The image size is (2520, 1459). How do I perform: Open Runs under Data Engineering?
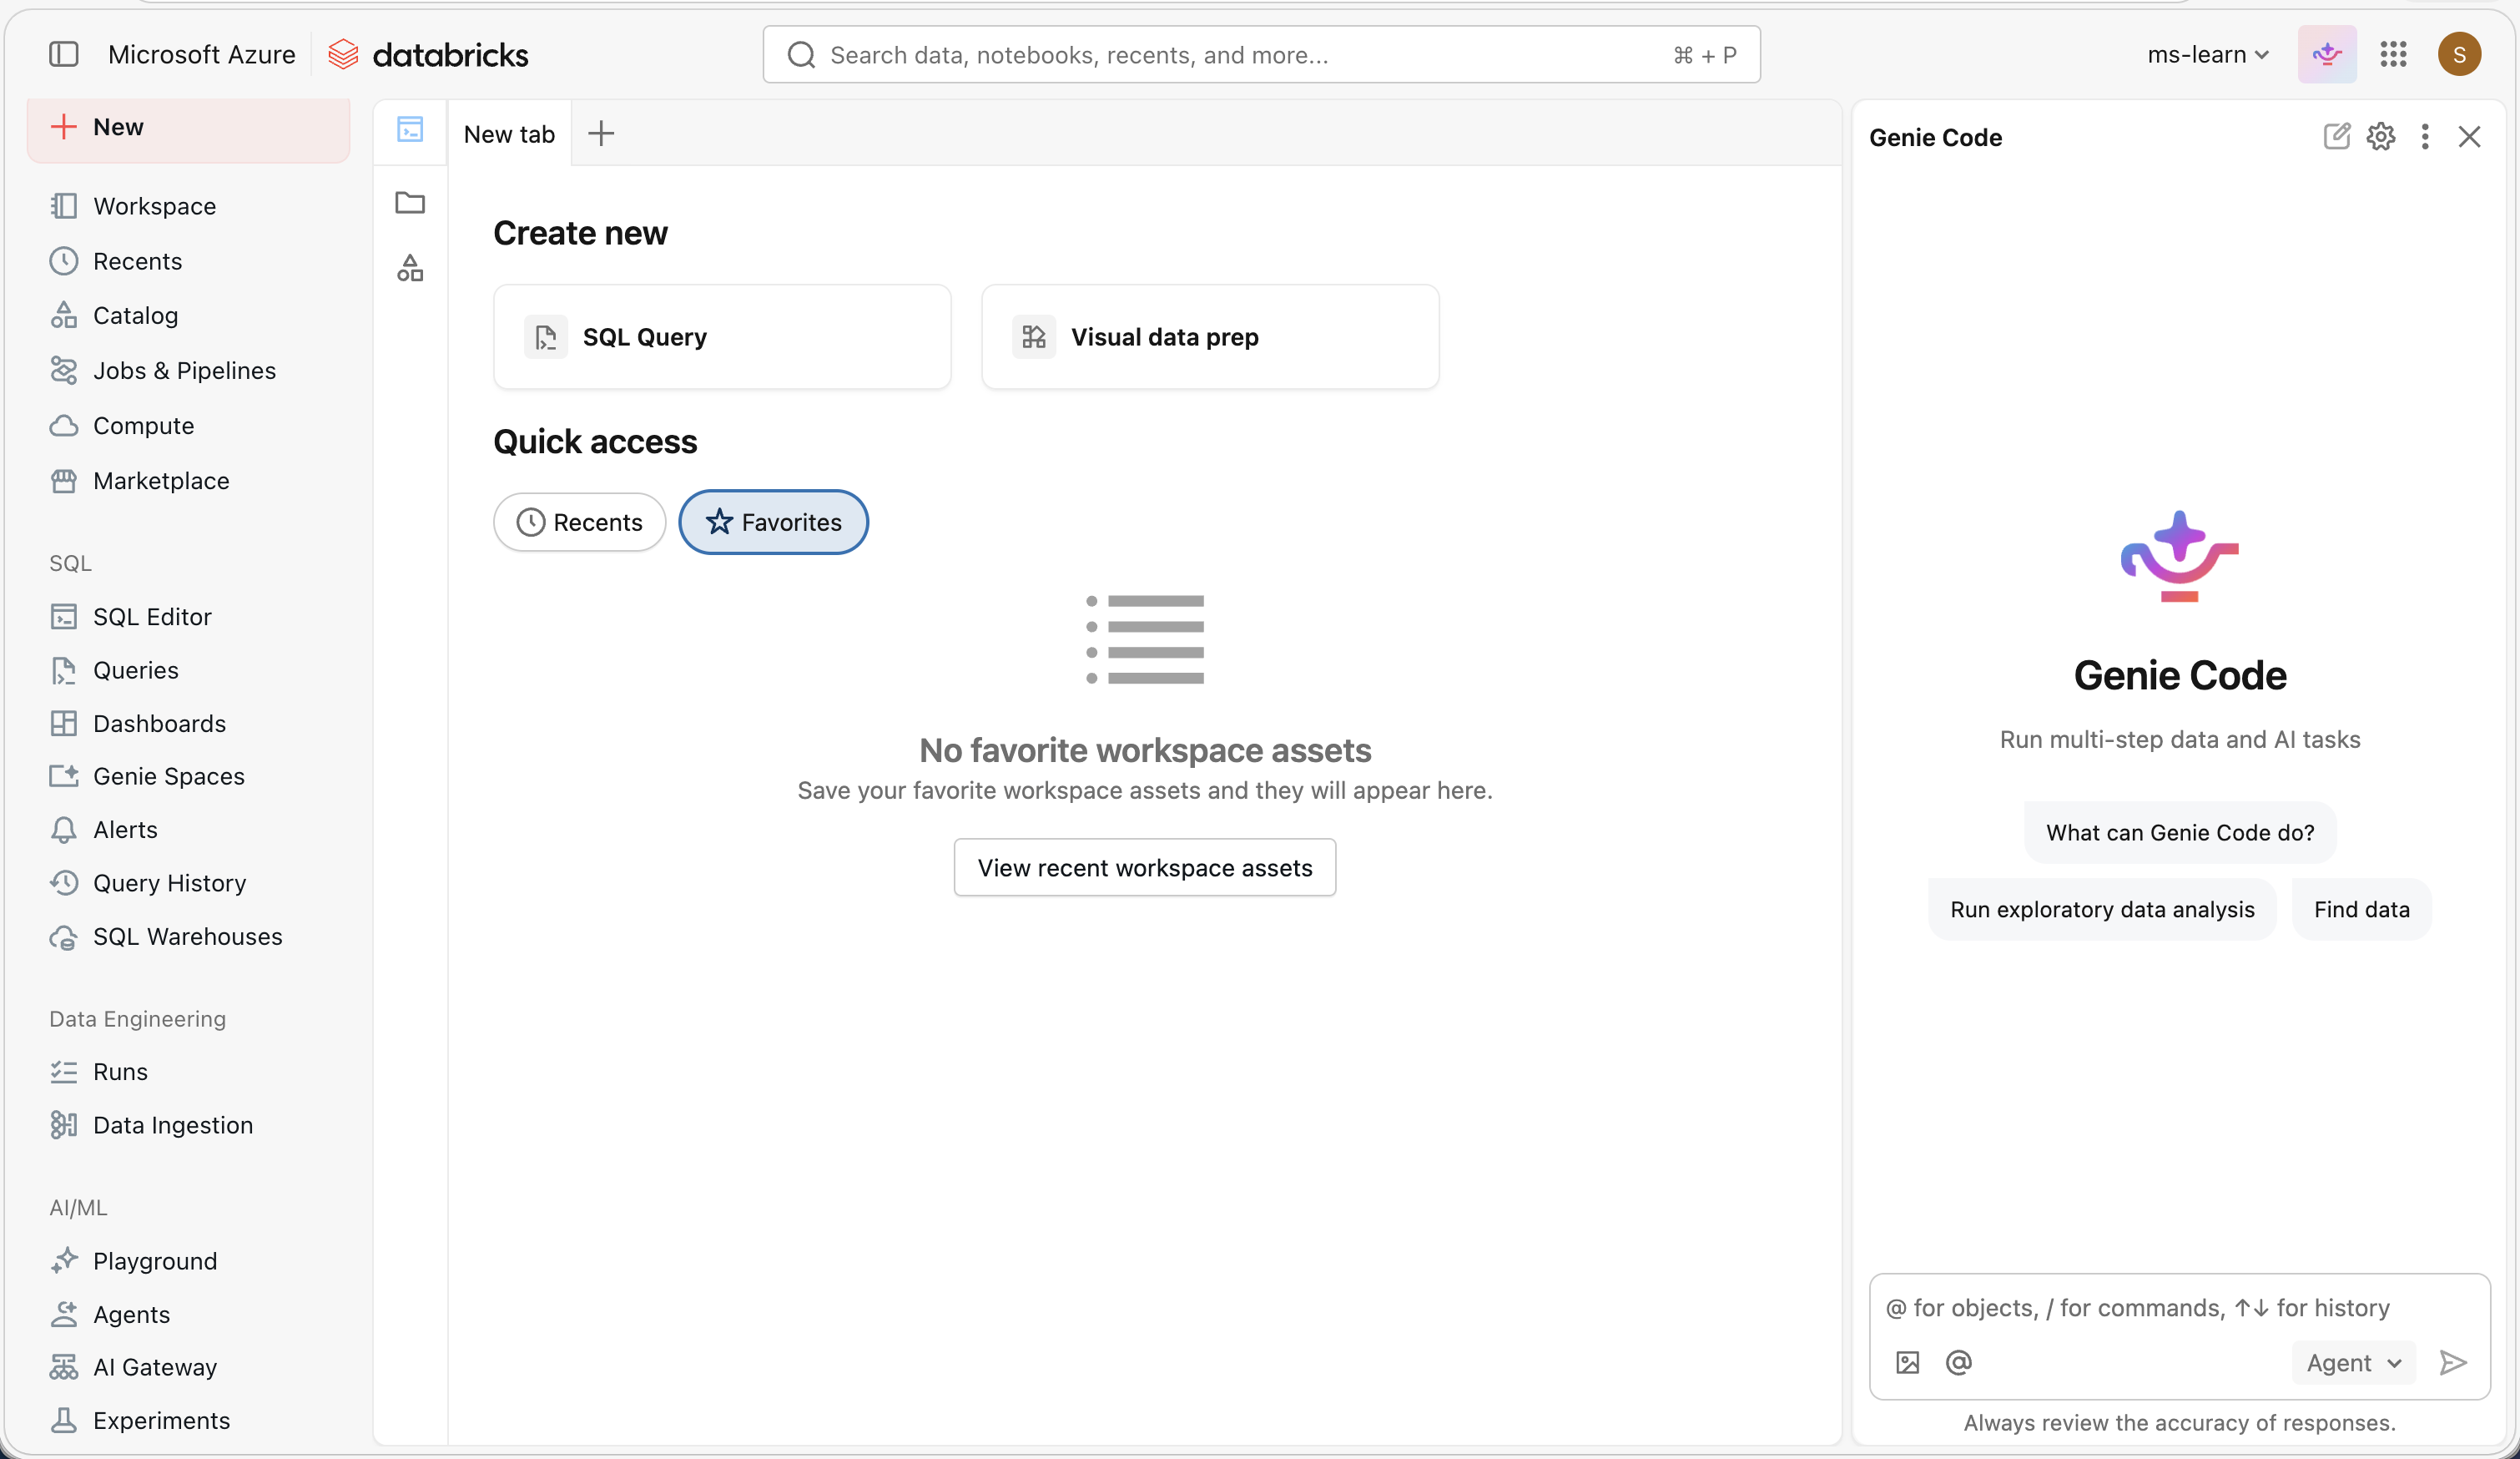[x=188, y=1071]
